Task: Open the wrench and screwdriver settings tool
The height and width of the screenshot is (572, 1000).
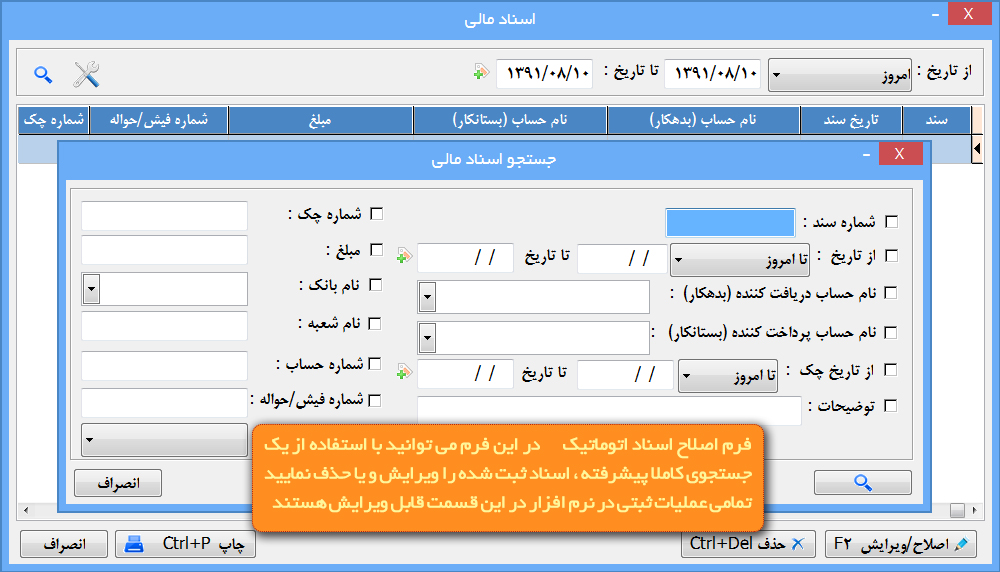Action: tap(87, 74)
